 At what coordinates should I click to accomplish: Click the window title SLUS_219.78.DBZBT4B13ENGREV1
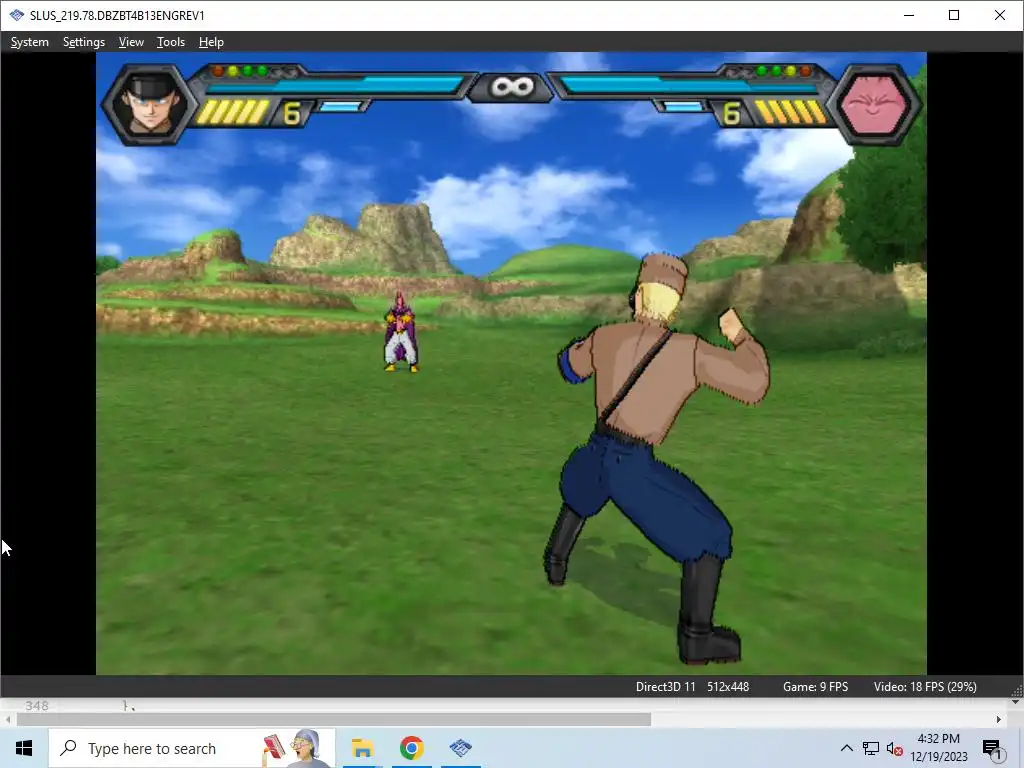[x=117, y=15]
